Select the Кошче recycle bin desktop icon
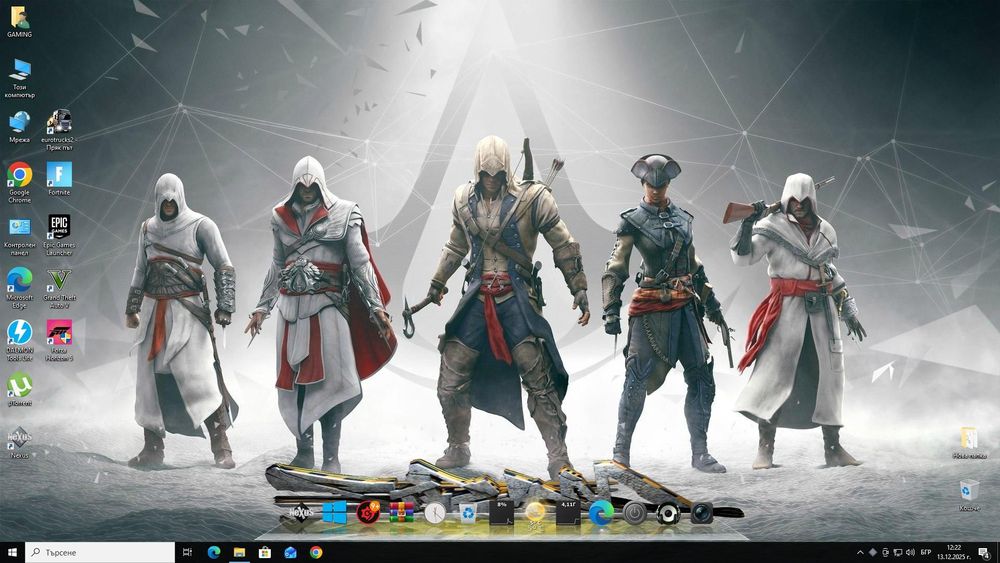 pyautogui.click(x=969, y=495)
